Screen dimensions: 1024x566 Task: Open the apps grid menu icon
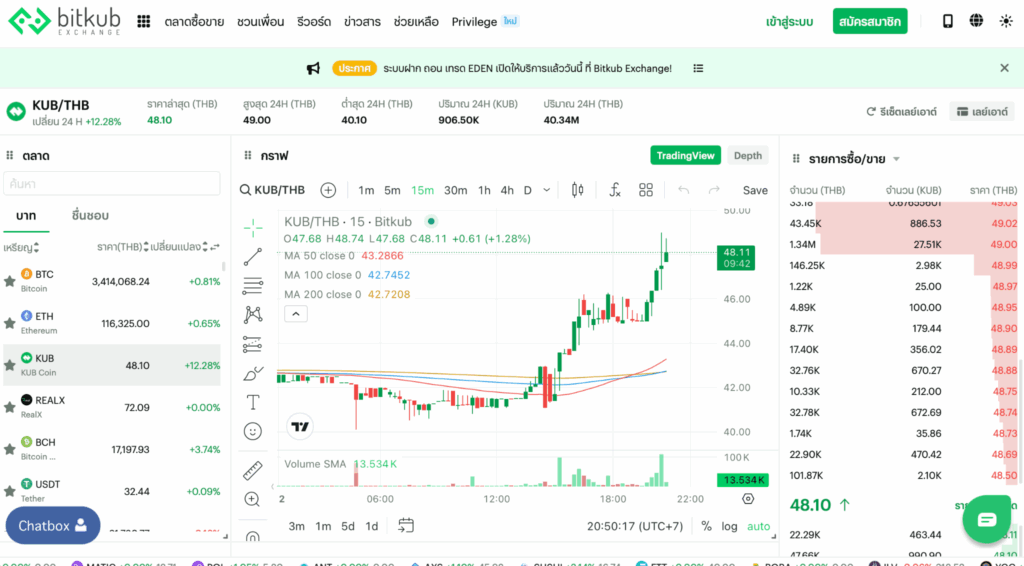(x=144, y=21)
